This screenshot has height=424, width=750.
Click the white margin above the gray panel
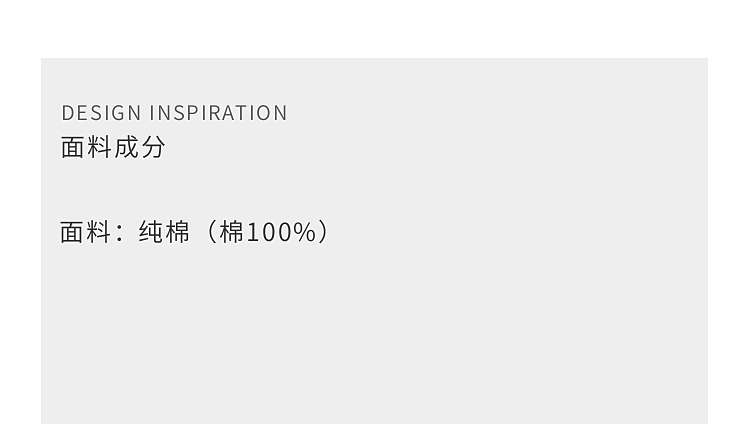375,28
